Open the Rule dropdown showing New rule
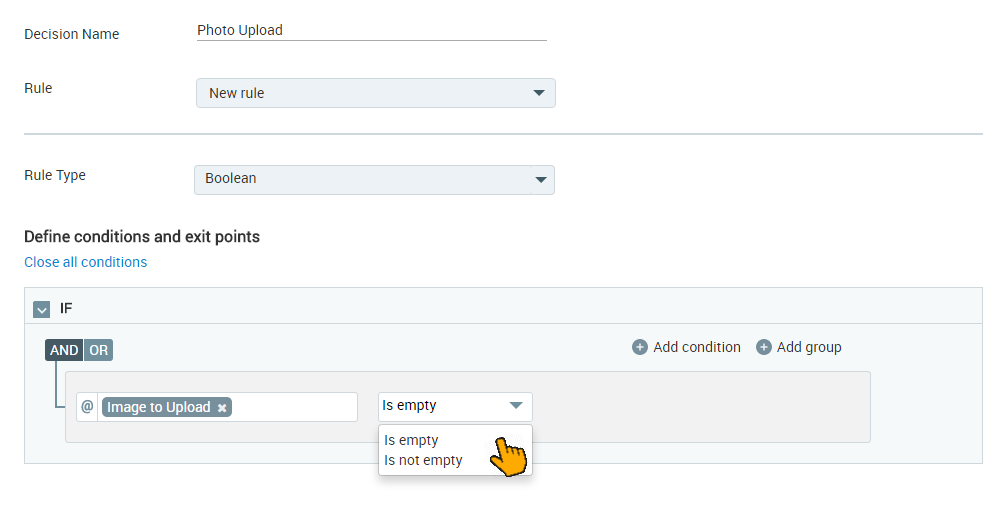This screenshot has width=998, height=527. (x=376, y=93)
